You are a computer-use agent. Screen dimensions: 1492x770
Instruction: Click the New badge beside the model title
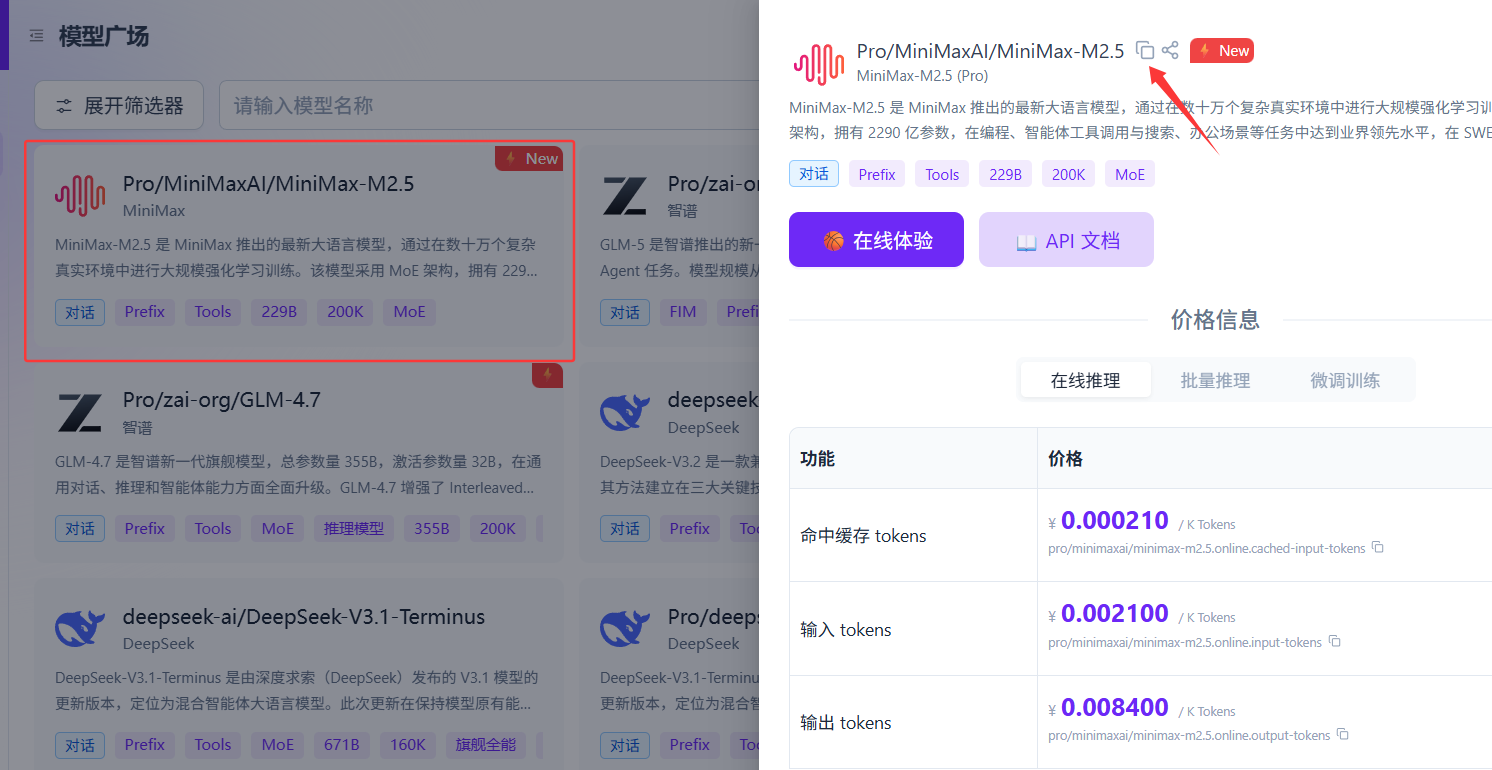[1222, 51]
